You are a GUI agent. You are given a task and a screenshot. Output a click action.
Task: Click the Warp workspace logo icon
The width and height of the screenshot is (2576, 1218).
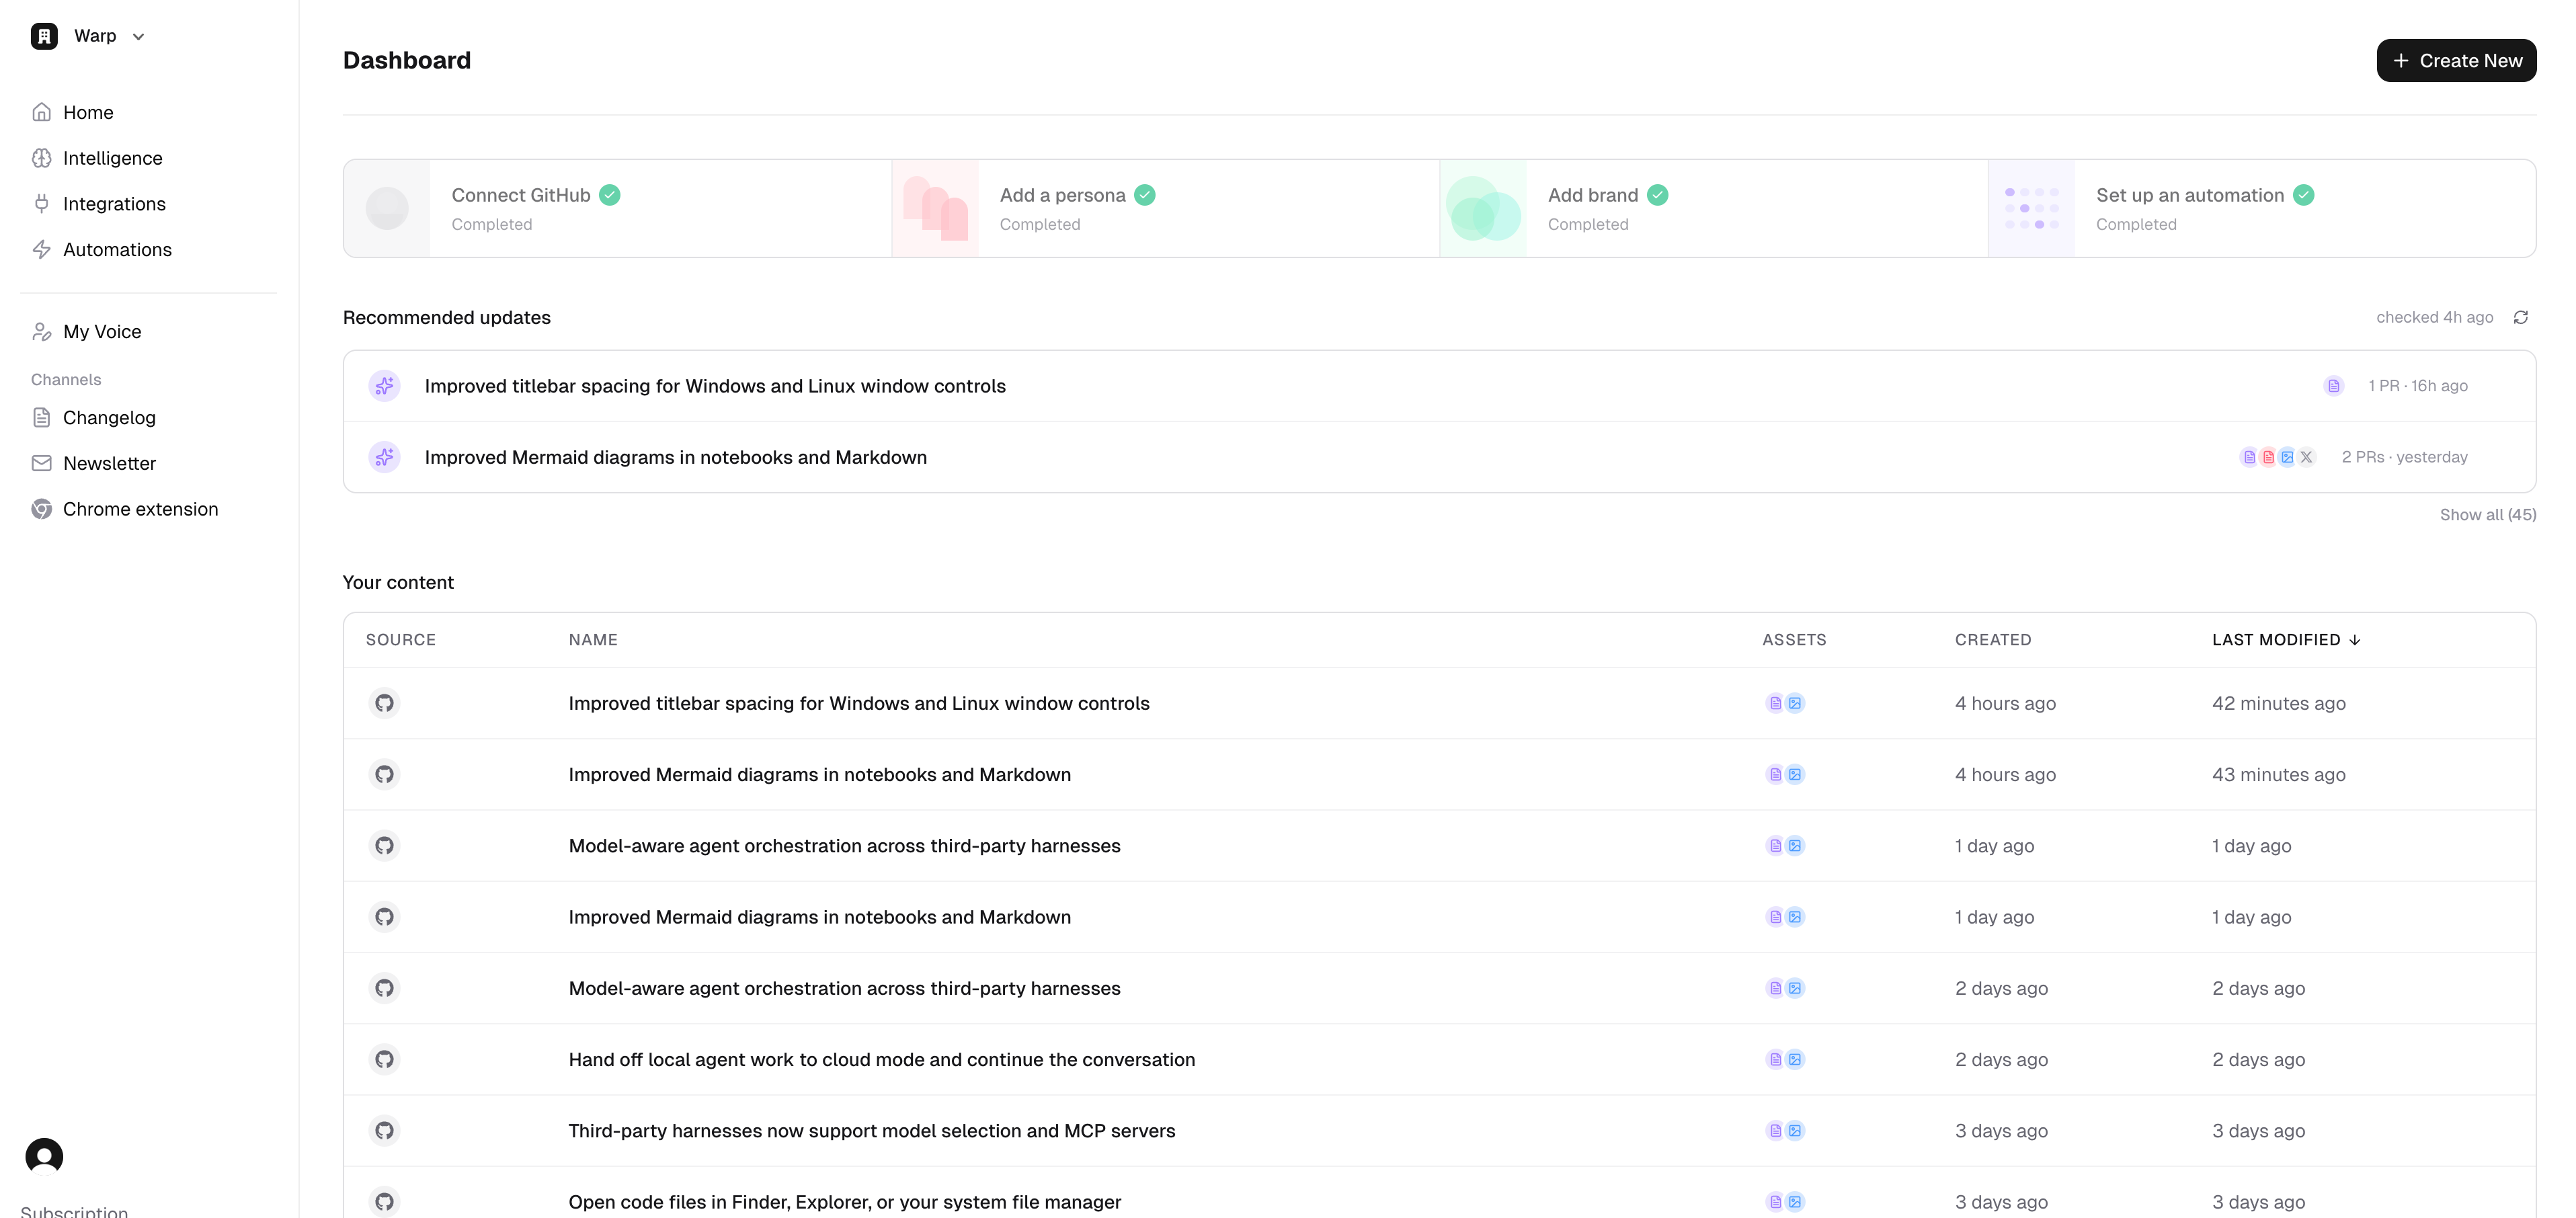point(44,36)
